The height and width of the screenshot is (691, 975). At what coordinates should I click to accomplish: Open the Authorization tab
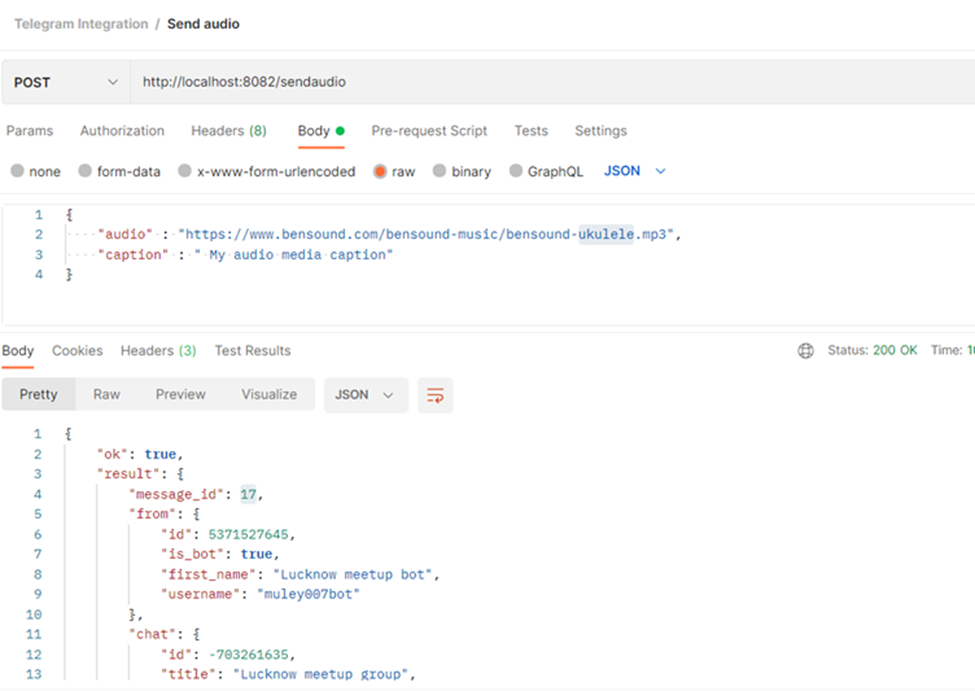122,131
